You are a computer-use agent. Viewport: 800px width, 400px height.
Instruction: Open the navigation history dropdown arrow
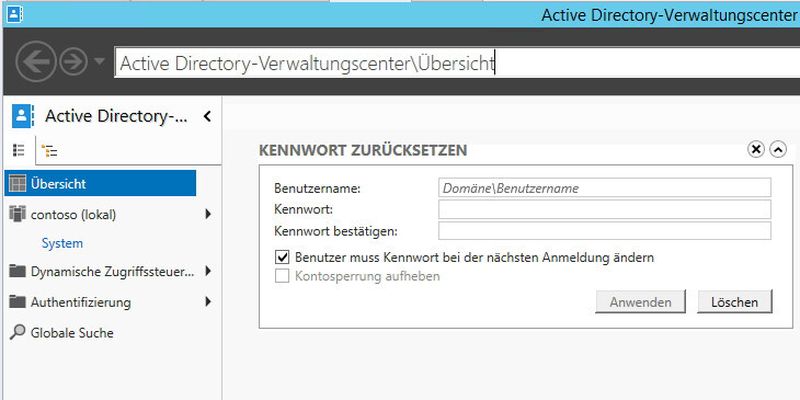pyautogui.click(x=99, y=61)
